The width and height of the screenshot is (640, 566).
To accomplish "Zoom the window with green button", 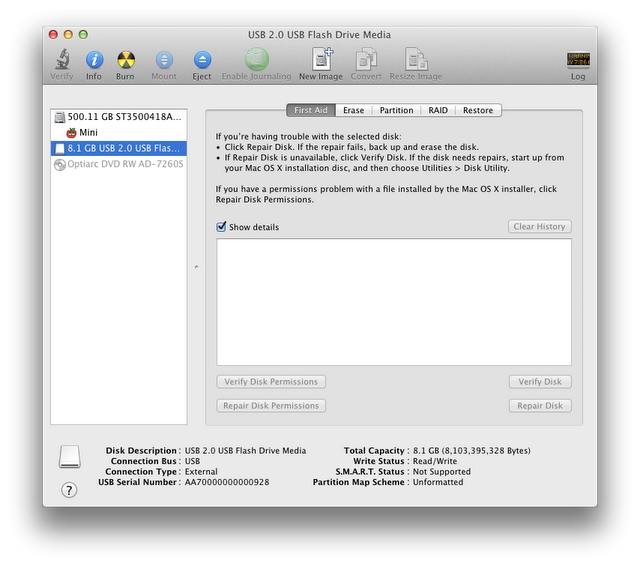I will (83, 34).
